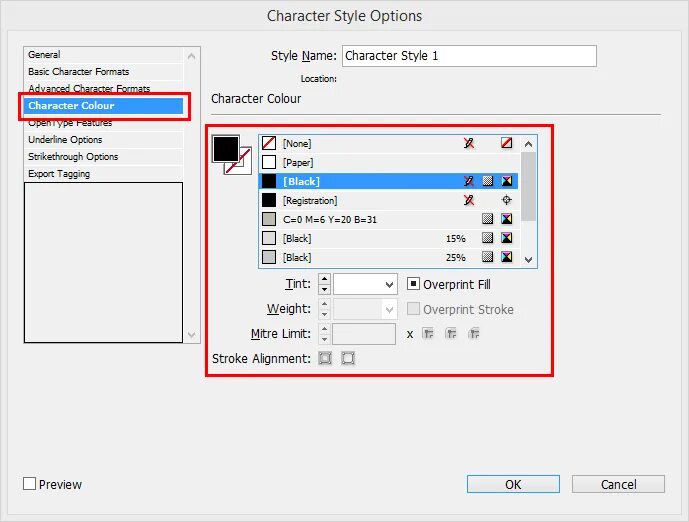Pick the [Black] 25% tint swatch

[389, 257]
